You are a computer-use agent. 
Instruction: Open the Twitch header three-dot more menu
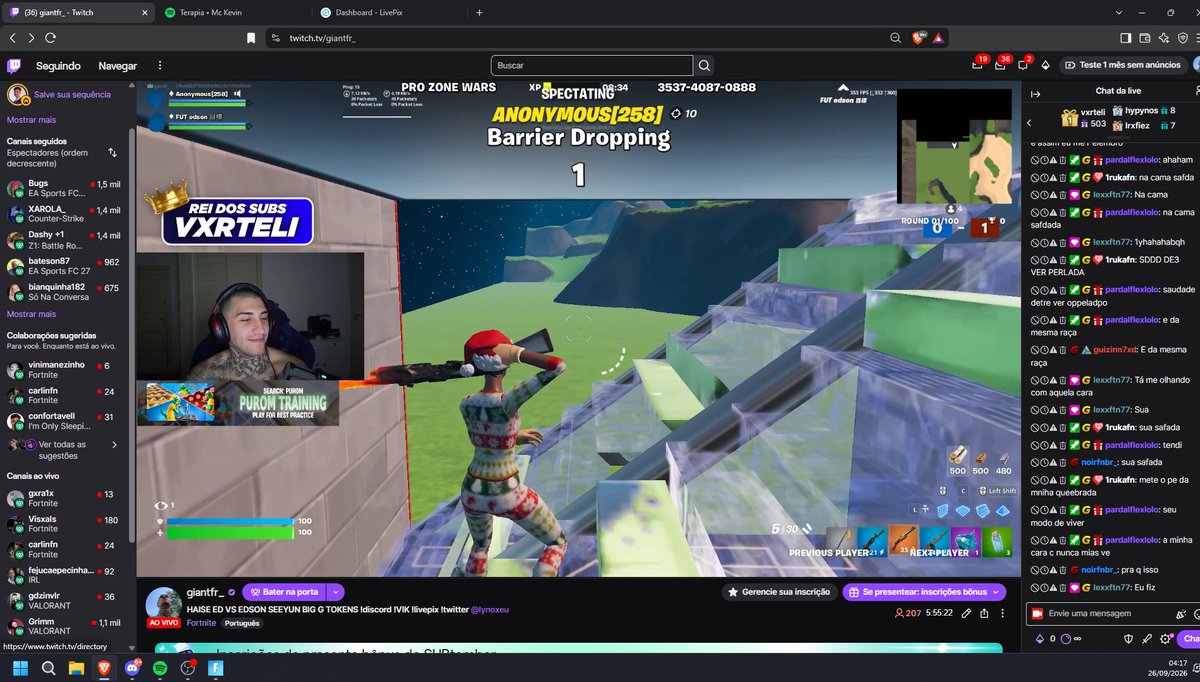tap(160, 66)
